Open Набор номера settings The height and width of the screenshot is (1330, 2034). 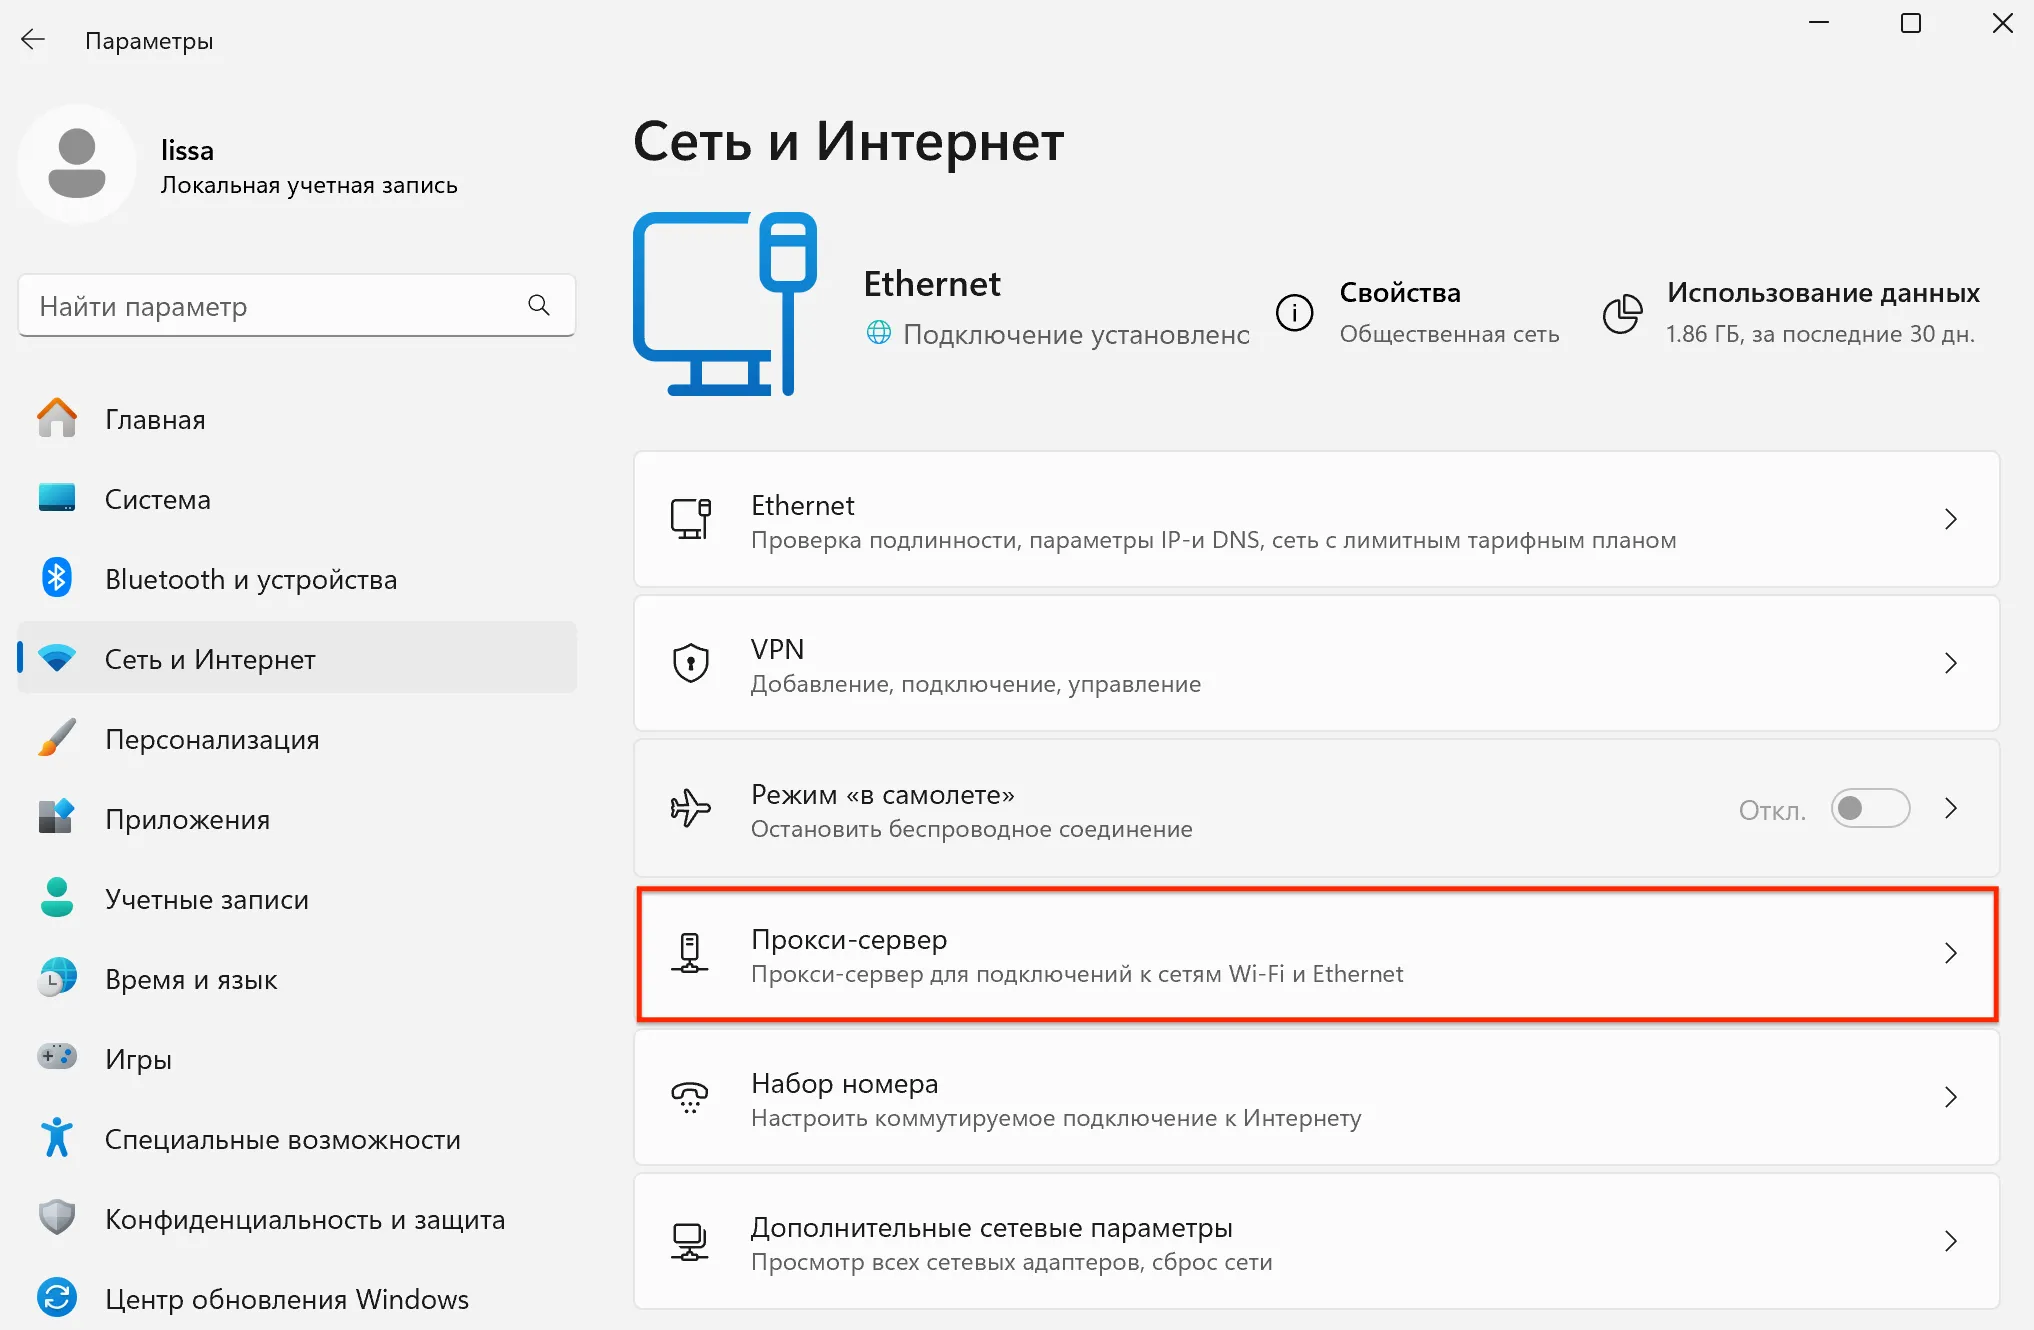tap(1317, 1097)
